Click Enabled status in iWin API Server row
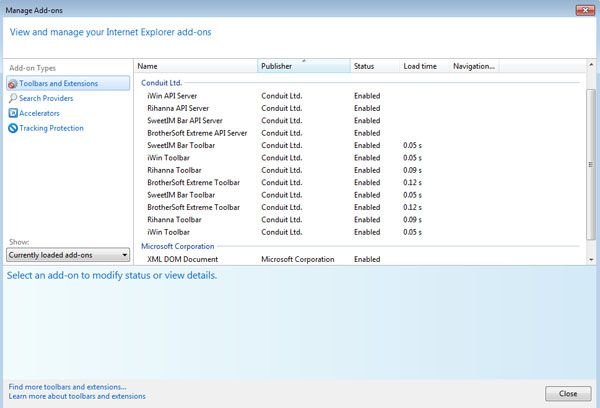Viewport: 600px width, 408px height. pyautogui.click(x=367, y=96)
